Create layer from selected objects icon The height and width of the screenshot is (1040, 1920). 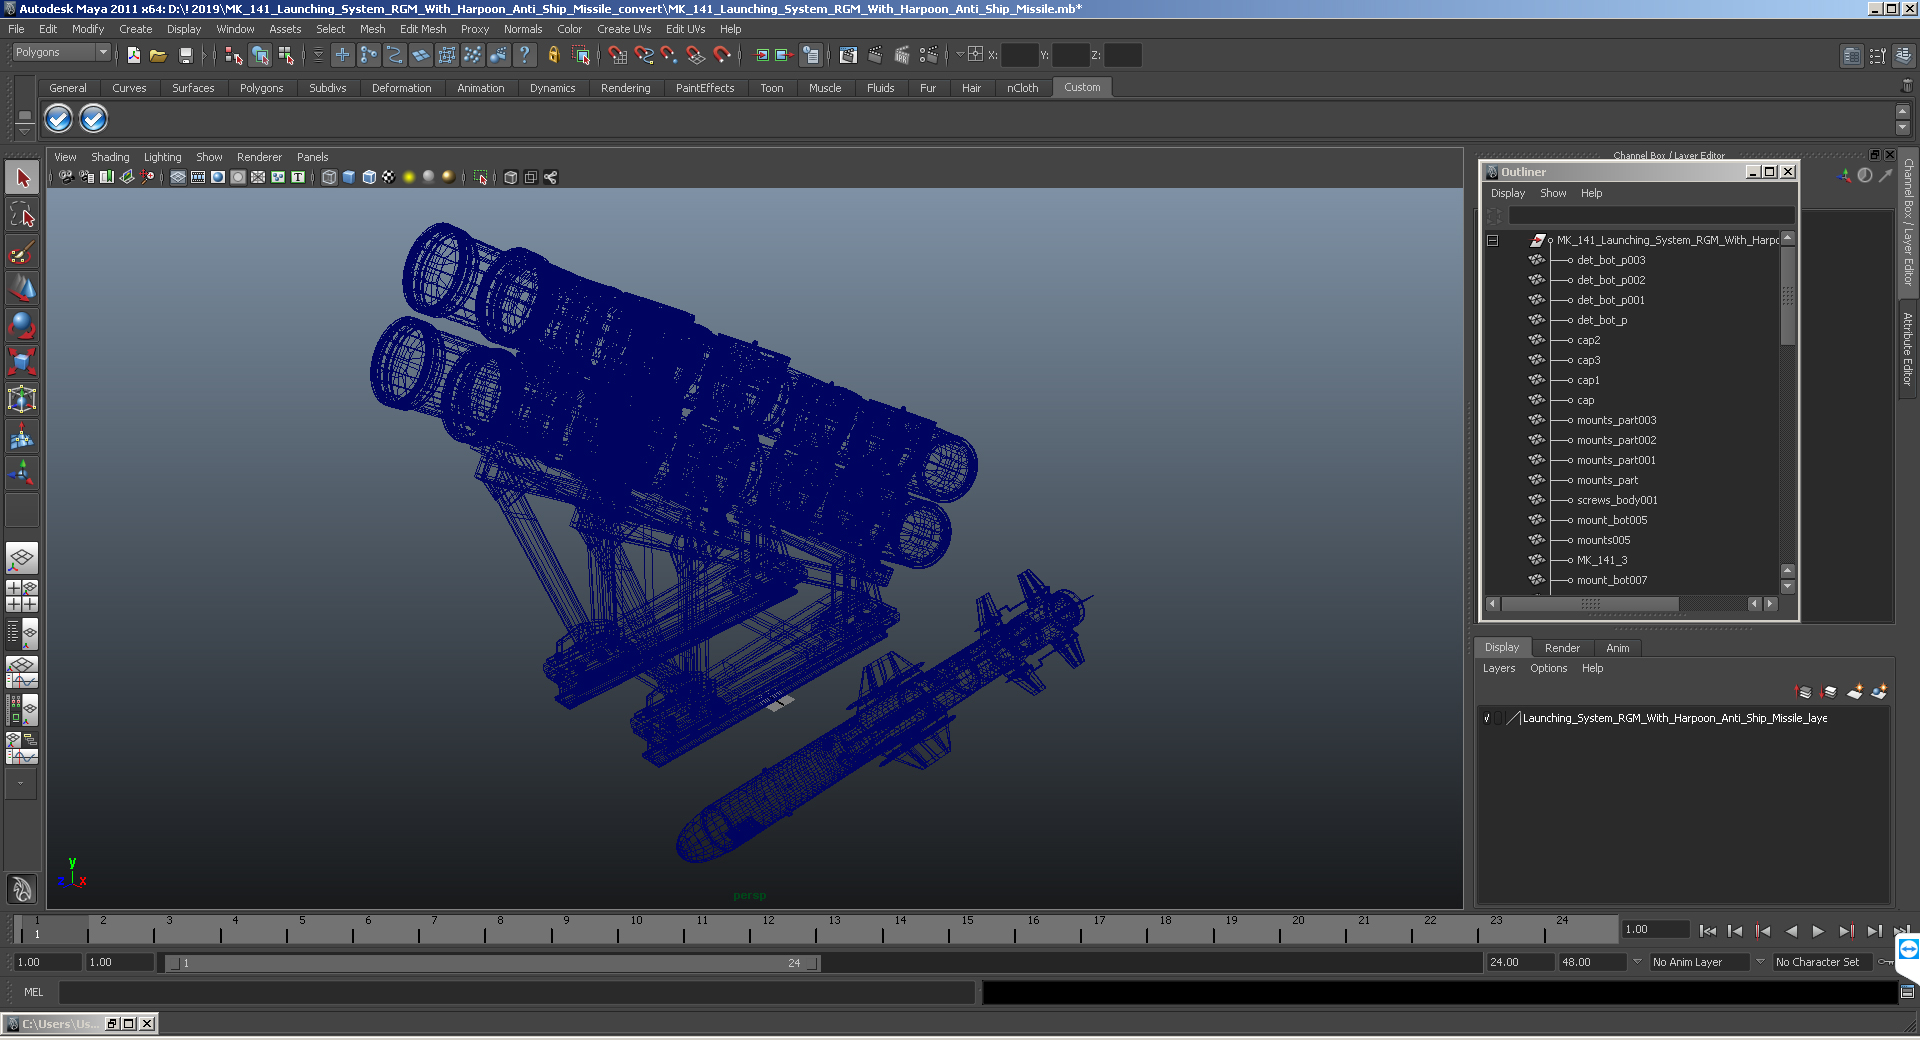1879,692
